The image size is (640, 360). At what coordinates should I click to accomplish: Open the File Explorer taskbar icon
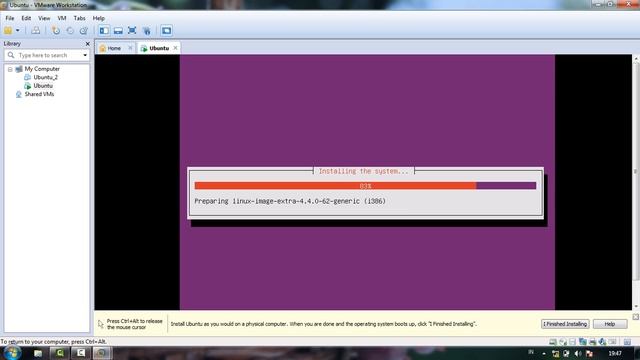tap(38, 353)
